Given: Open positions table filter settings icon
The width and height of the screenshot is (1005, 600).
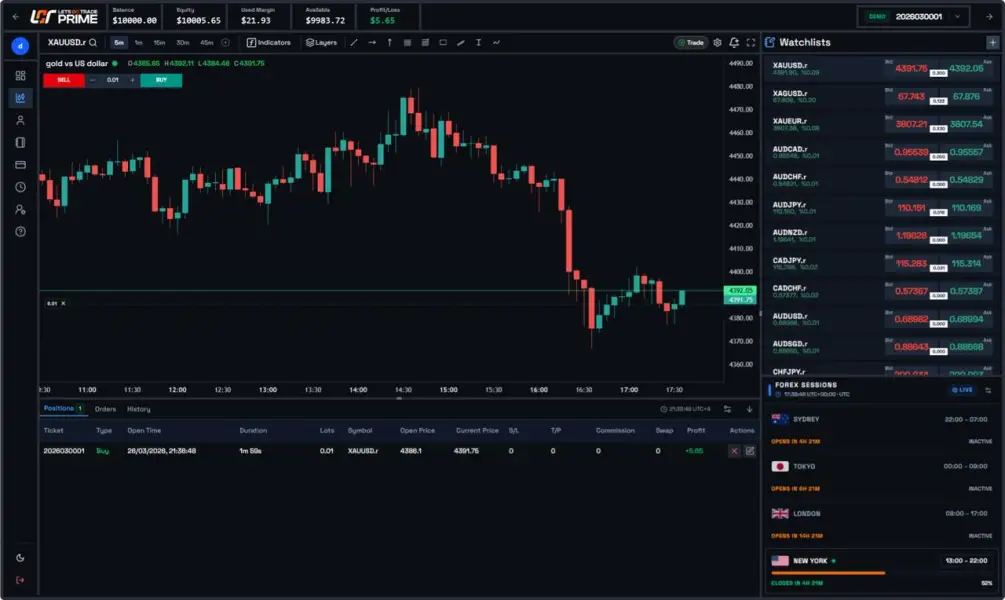Looking at the screenshot, I should pyautogui.click(x=727, y=409).
